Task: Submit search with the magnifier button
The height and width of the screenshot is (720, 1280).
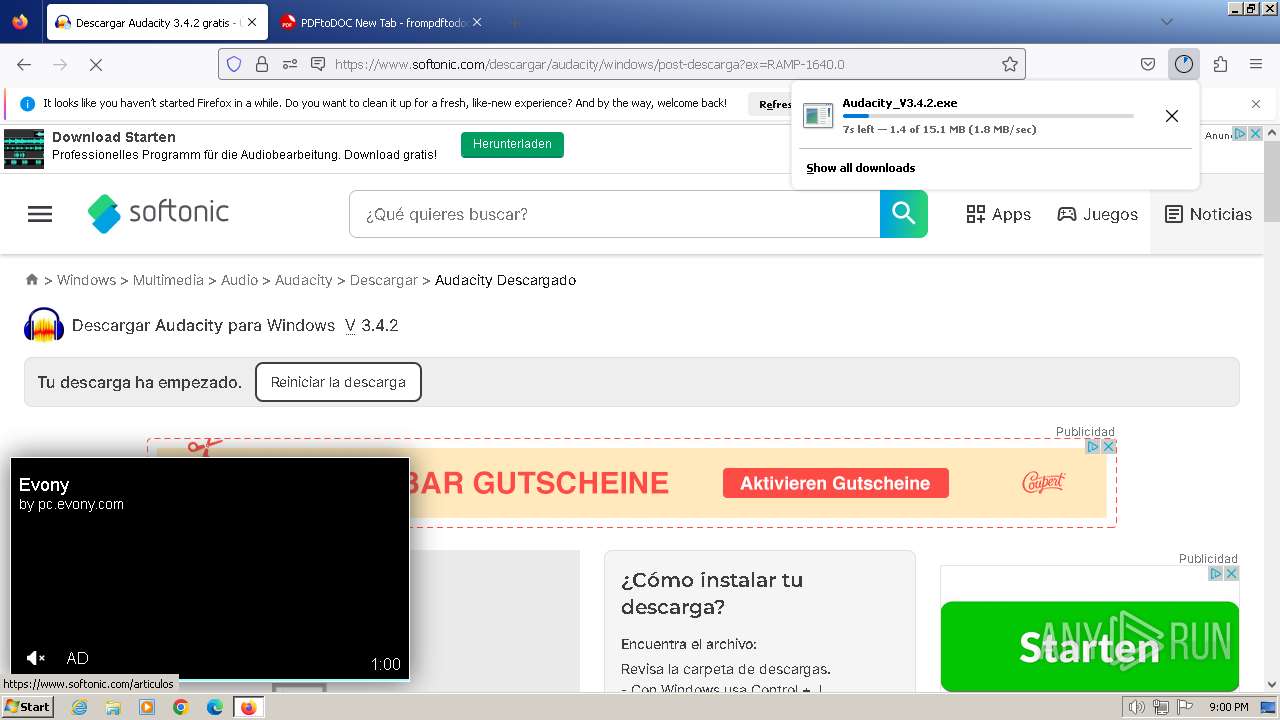Action: tap(904, 214)
